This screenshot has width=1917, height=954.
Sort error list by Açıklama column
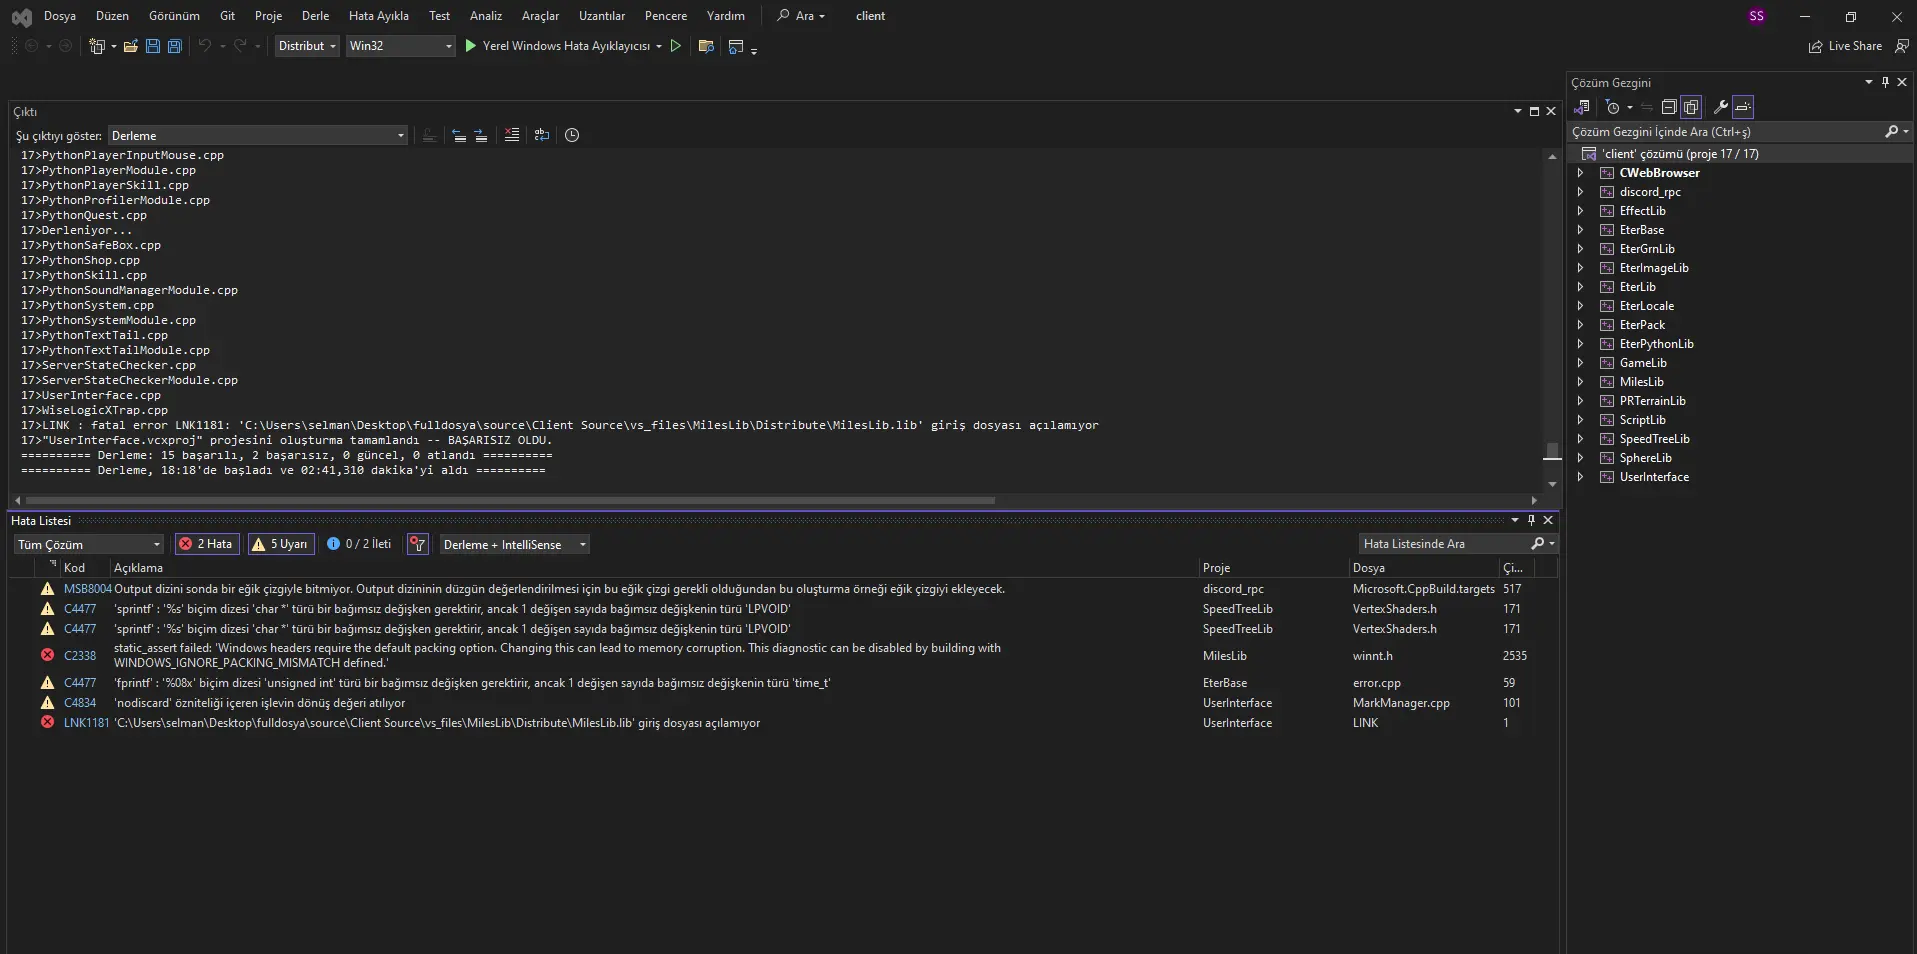click(x=138, y=568)
